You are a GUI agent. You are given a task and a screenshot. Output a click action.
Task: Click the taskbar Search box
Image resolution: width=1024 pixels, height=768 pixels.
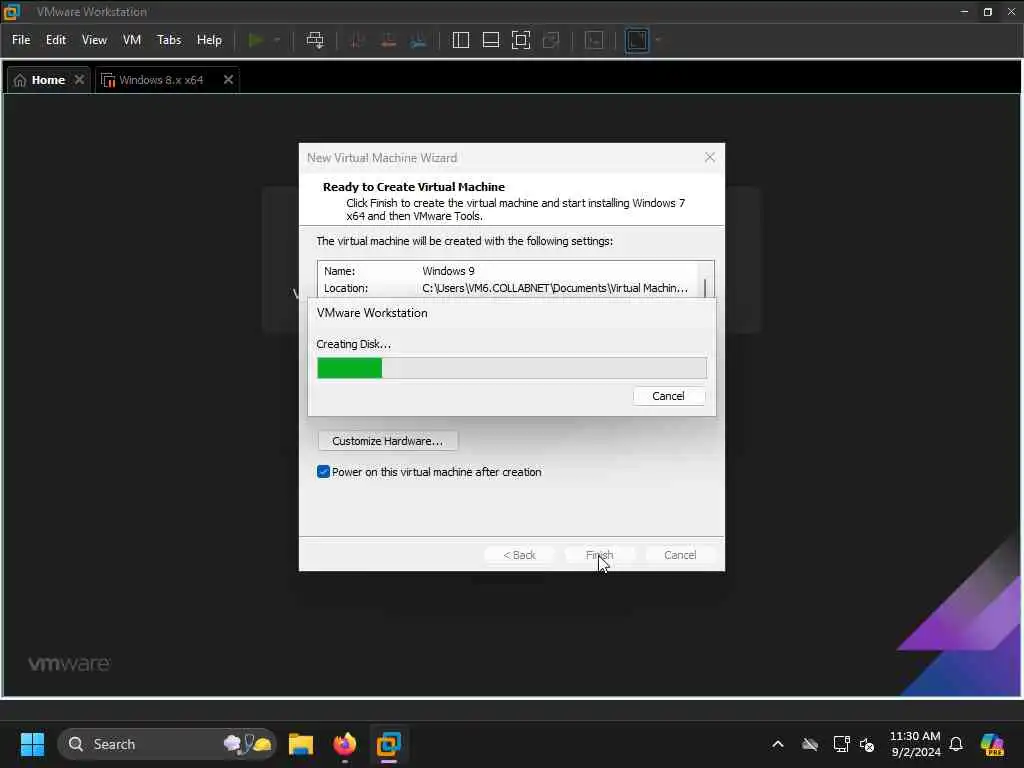pyautogui.click(x=167, y=744)
